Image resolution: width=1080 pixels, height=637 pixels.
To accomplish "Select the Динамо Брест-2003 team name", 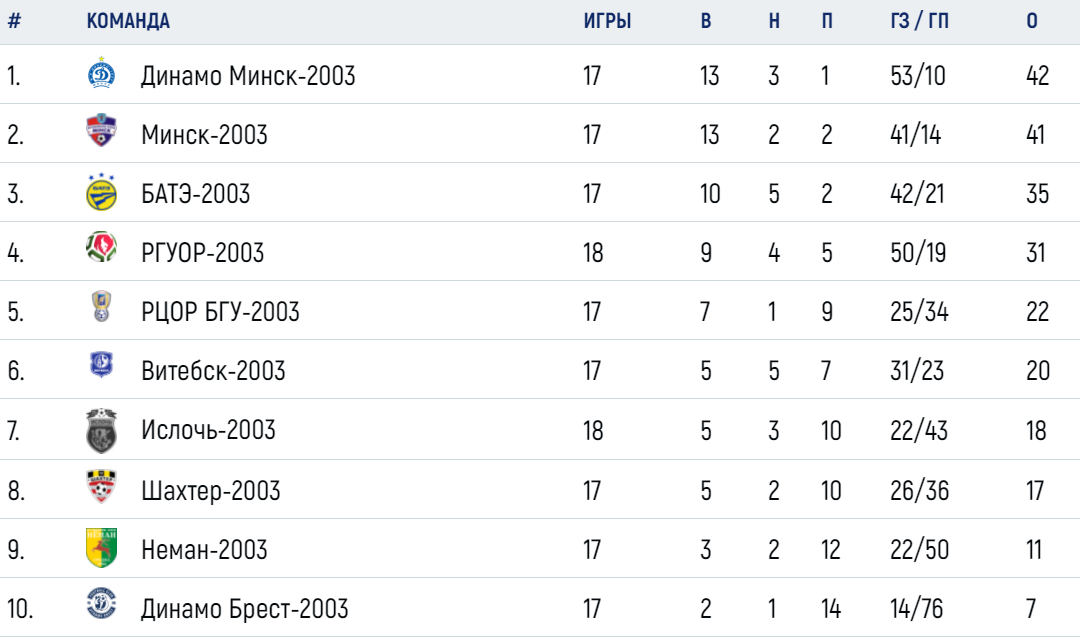I will tap(245, 609).
